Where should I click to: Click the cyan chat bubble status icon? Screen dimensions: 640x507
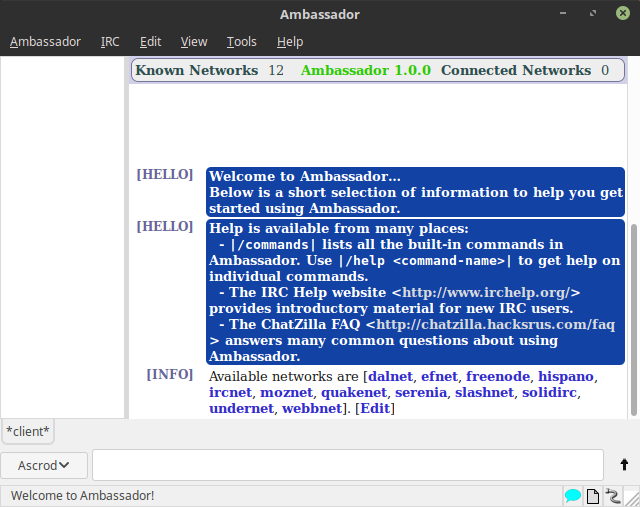[x=573, y=496]
